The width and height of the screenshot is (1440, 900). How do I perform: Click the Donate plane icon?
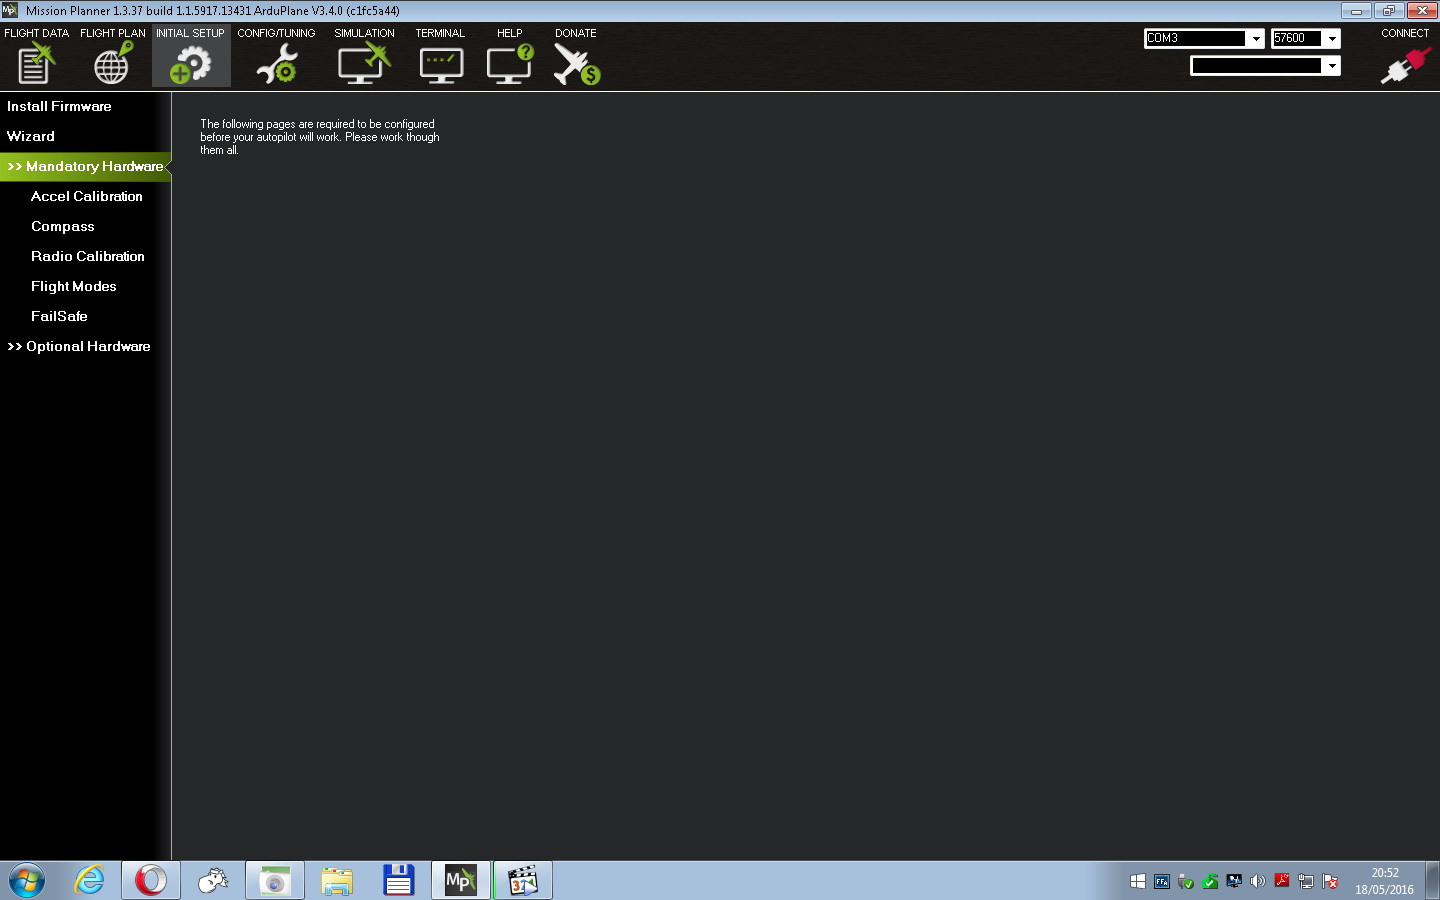(x=576, y=64)
